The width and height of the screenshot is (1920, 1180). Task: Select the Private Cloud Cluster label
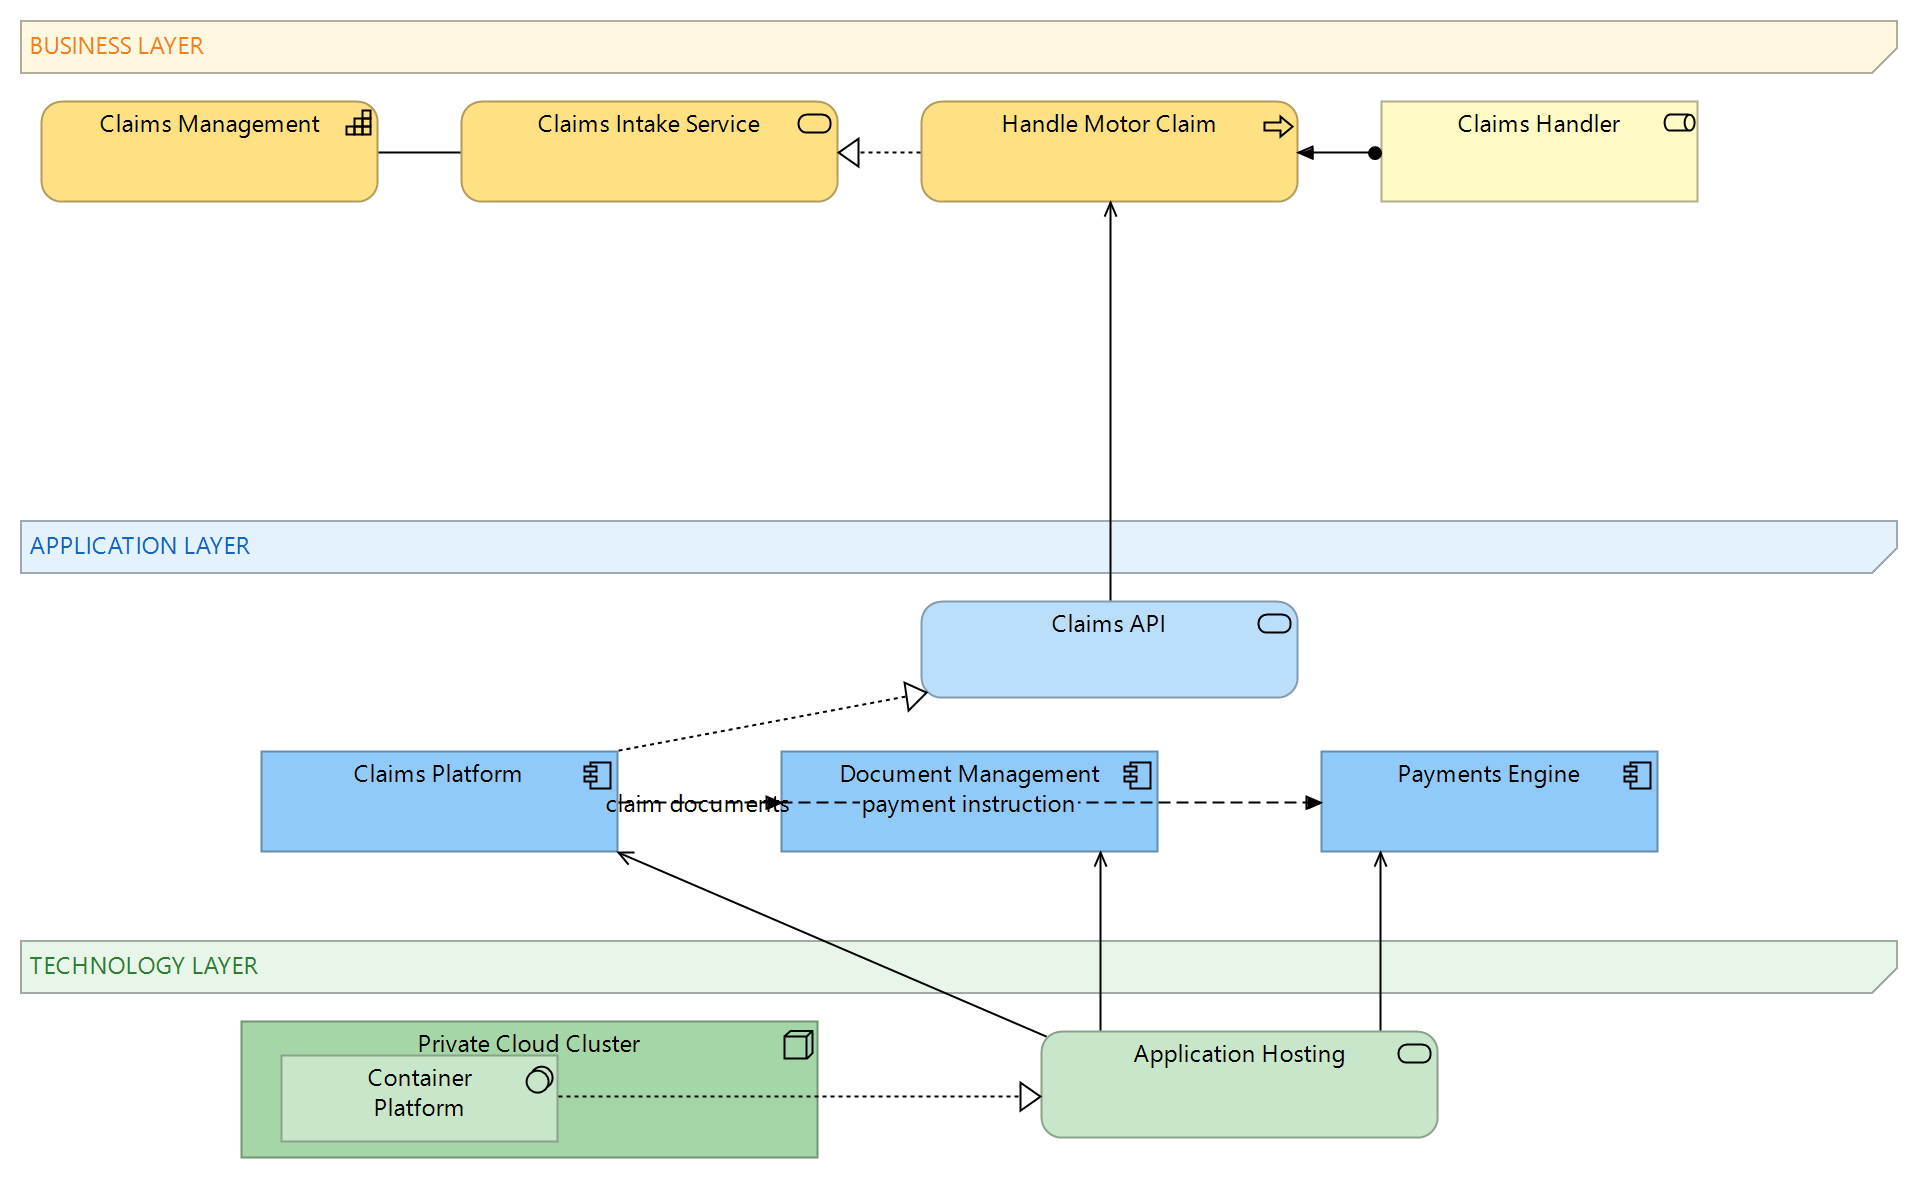click(528, 1044)
